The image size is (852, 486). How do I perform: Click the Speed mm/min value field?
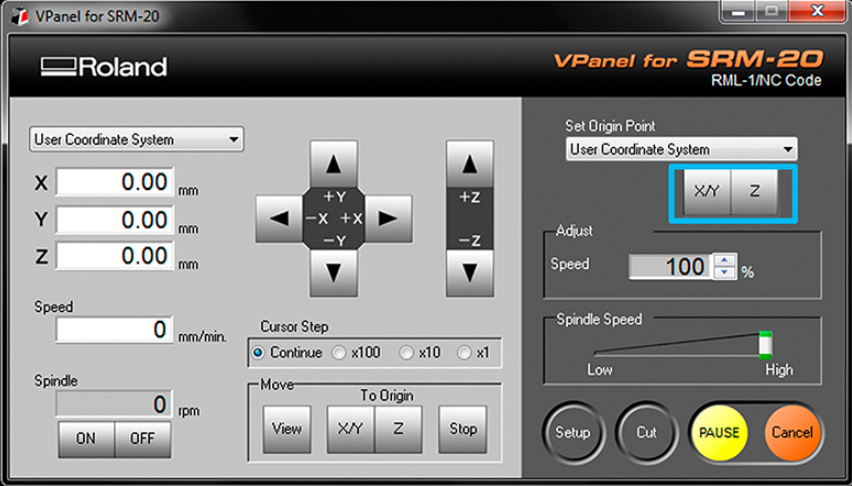[115, 329]
